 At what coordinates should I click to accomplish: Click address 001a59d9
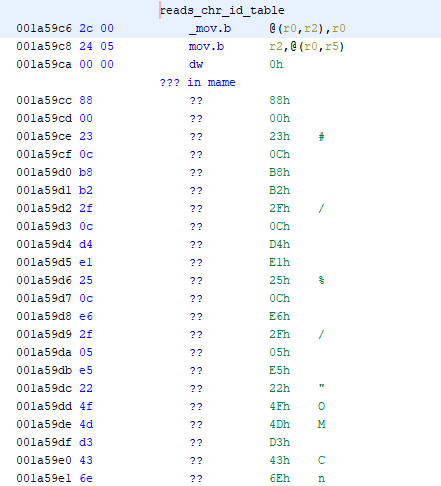coord(44,335)
